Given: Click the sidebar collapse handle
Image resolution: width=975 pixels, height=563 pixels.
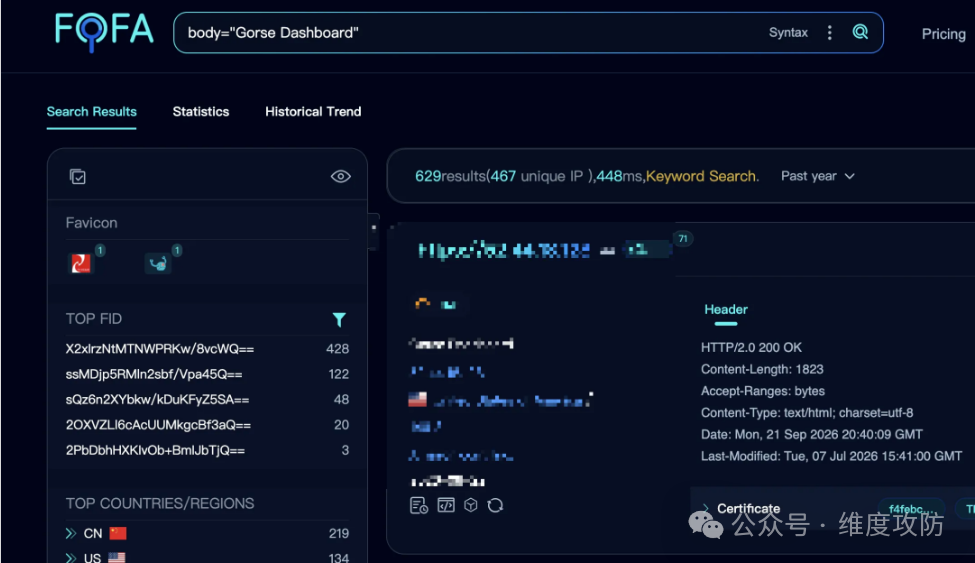Looking at the screenshot, I should (374, 231).
